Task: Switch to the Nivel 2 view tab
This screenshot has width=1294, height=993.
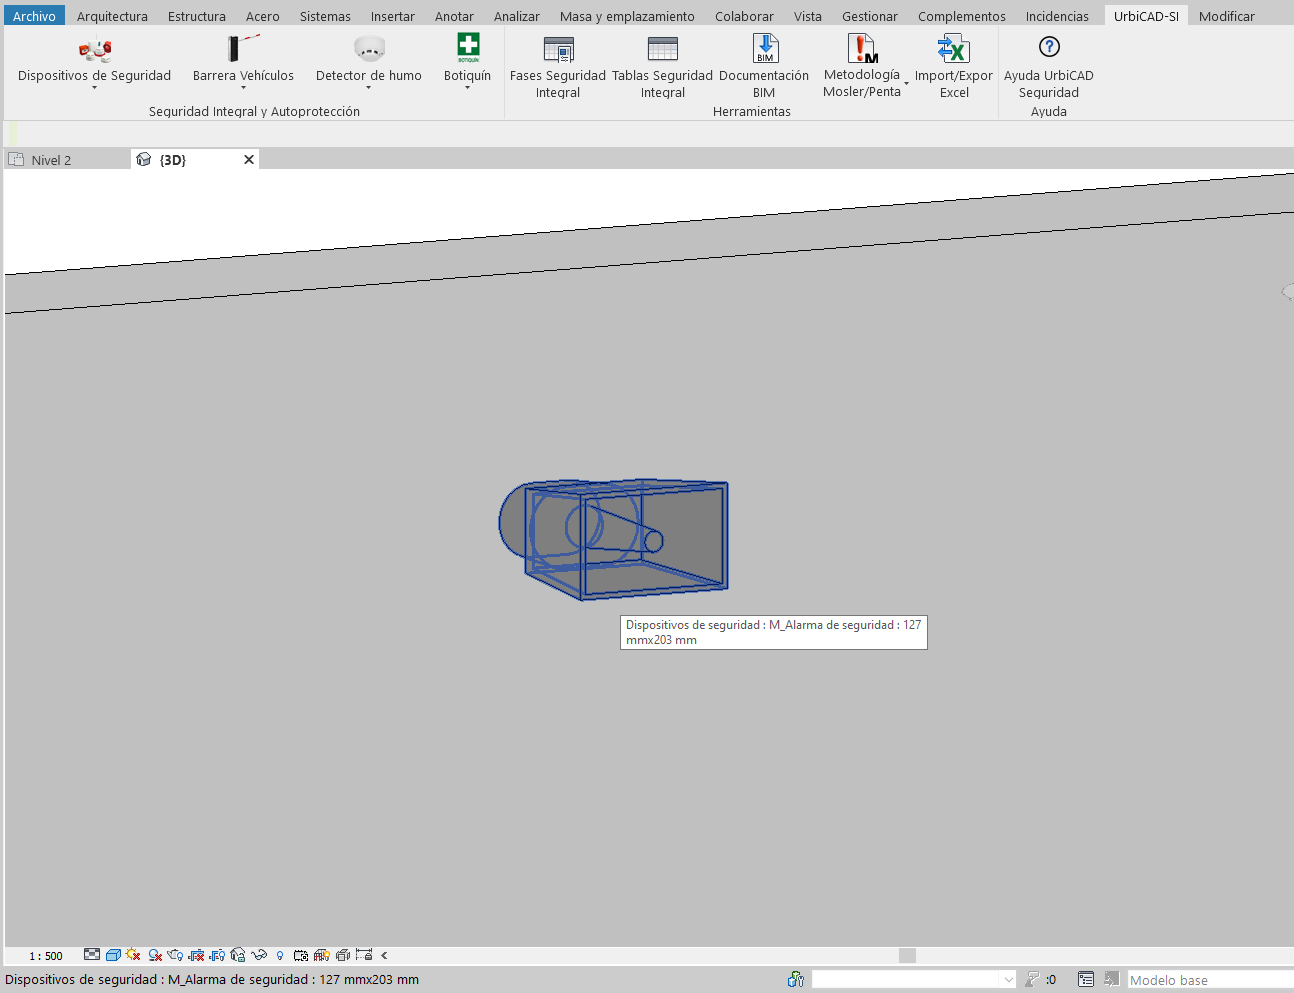Action: 51,160
